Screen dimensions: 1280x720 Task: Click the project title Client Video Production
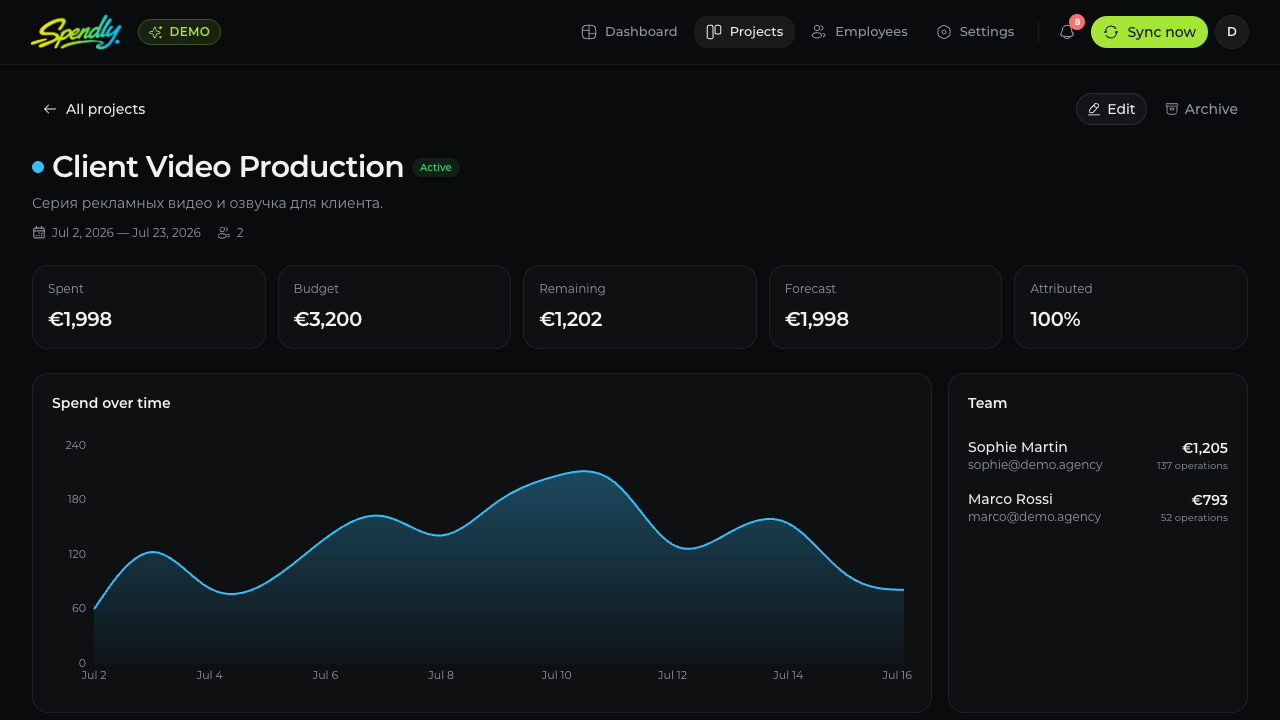click(228, 167)
